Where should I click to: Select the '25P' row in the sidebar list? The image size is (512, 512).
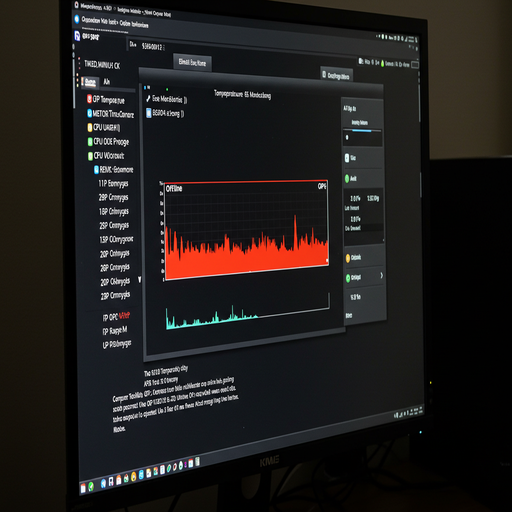pyautogui.click(x=114, y=226)
